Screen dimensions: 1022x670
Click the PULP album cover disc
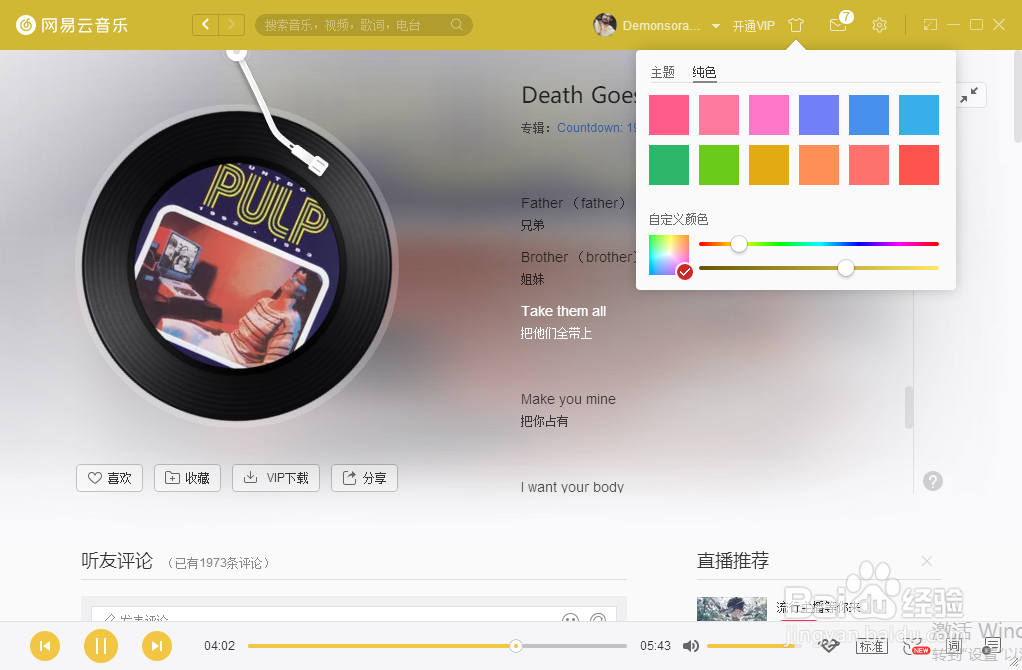[x=237, y=266]
